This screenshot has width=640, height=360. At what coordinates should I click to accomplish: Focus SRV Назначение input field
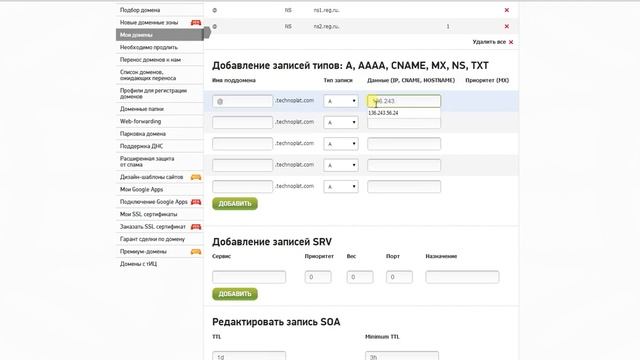pos(462,277)
